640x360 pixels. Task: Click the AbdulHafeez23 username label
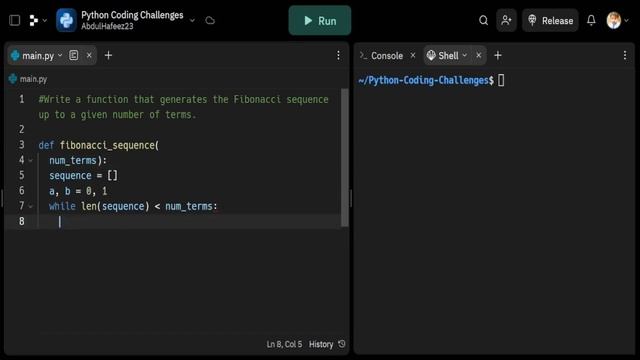[107, 26]
